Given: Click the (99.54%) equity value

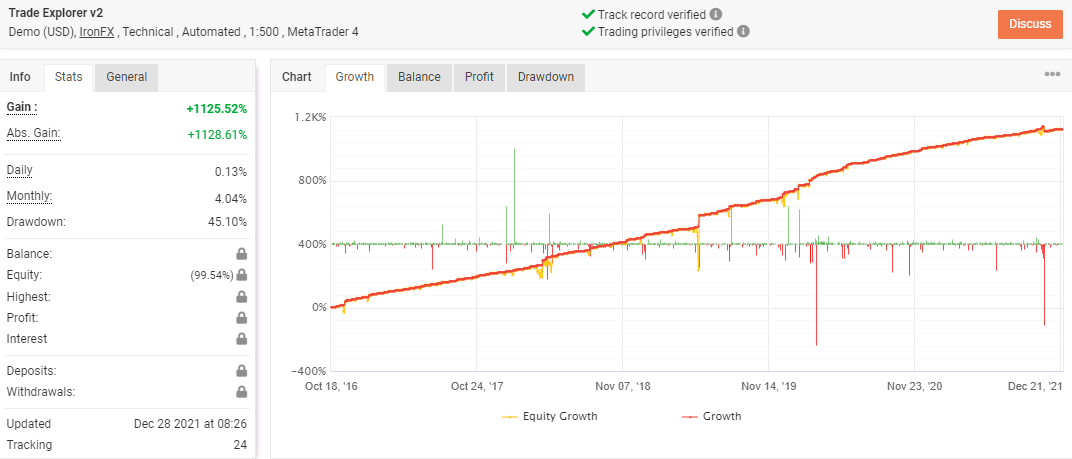Looking at the screenshot, I should [x=211, y=275].
